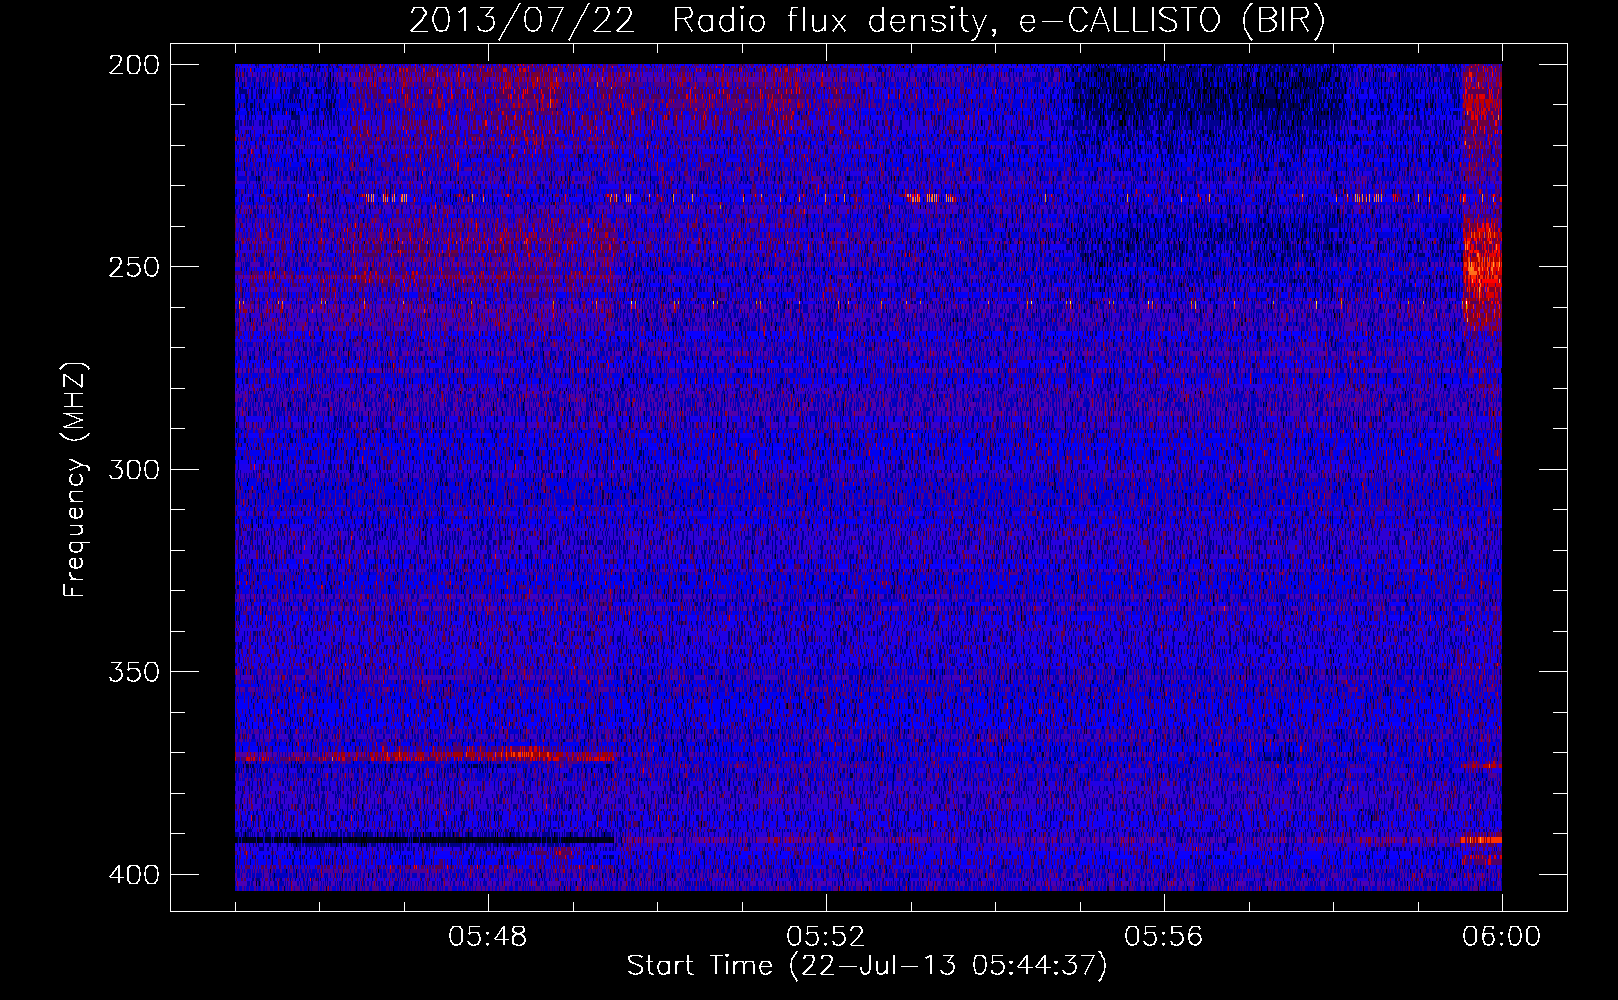Click the plot title '2013/07/22 Radio flux density, e-CALLISTO (BIR)'
The image size is (1618, 1000).
coord(867,21)
